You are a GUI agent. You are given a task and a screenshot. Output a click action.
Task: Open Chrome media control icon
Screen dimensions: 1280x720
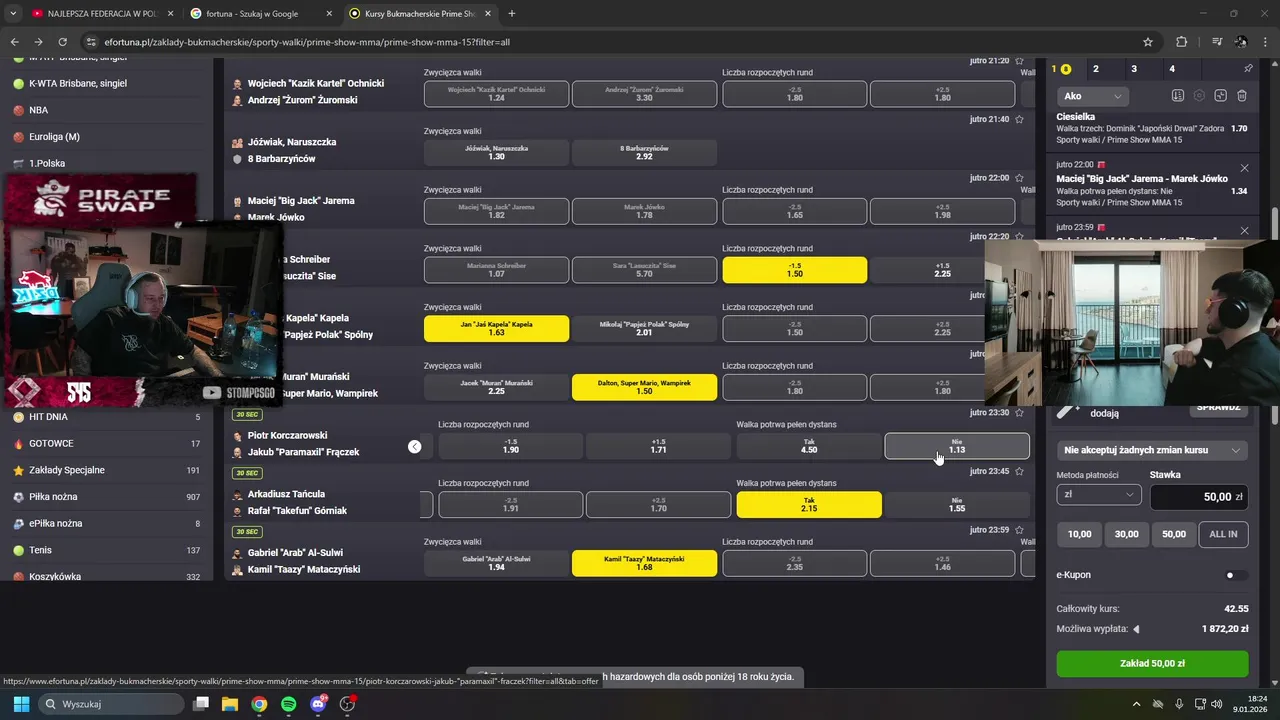tap(1217, 42)
